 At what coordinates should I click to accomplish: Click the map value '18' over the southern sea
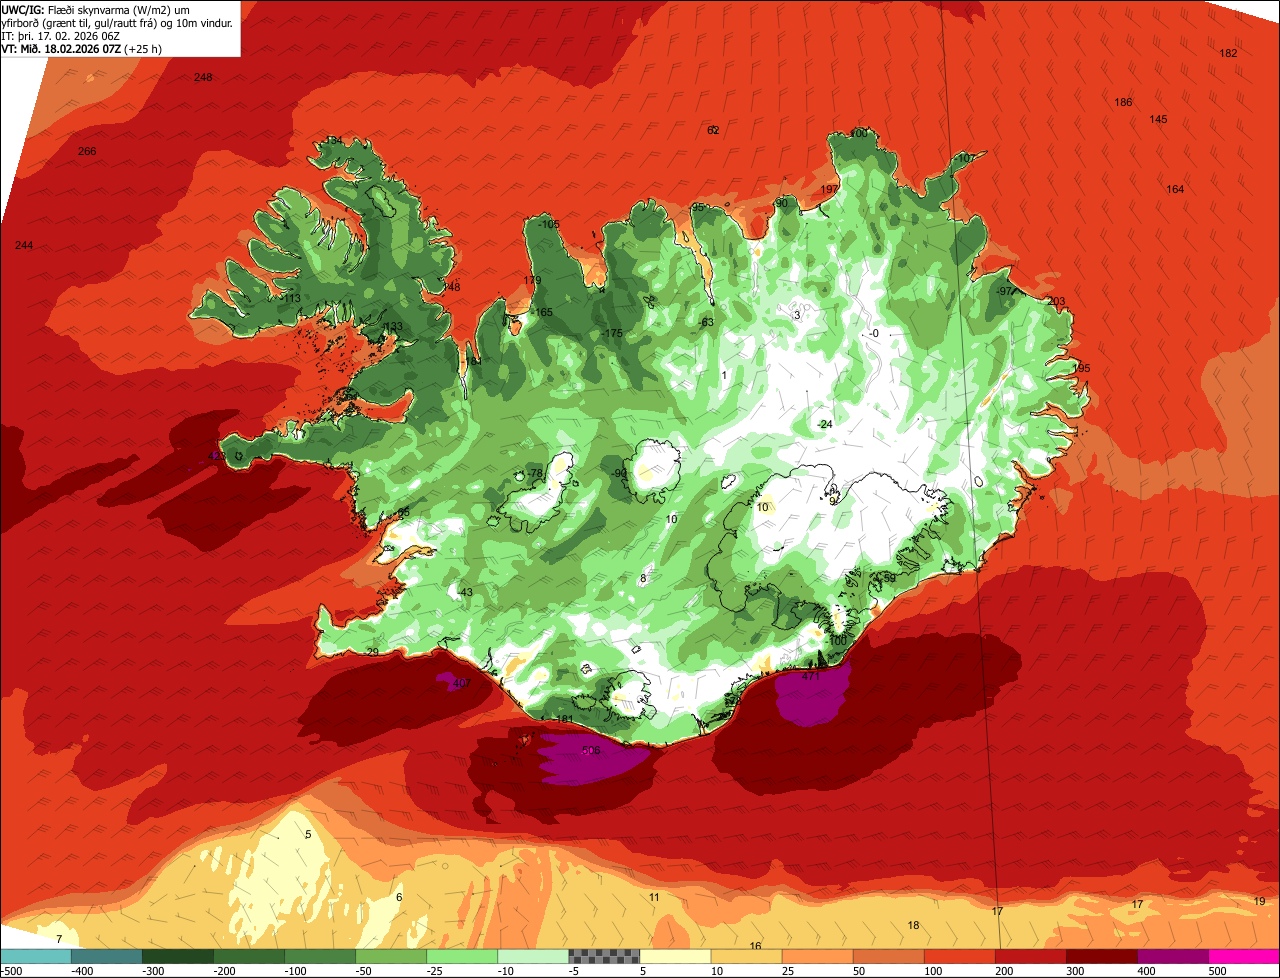click(x=913, y=925)
